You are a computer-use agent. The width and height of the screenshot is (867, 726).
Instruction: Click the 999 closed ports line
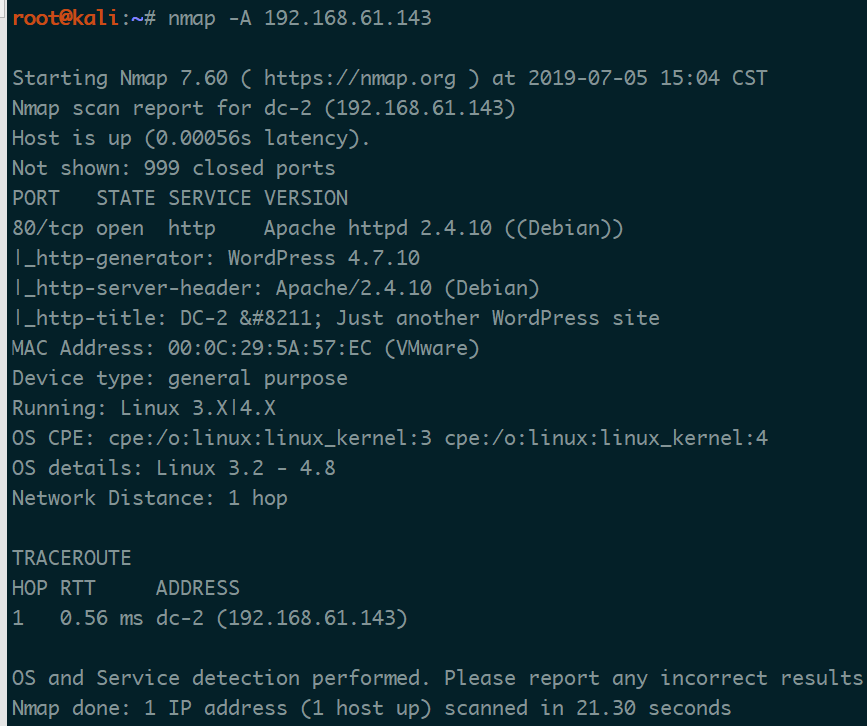174,168
